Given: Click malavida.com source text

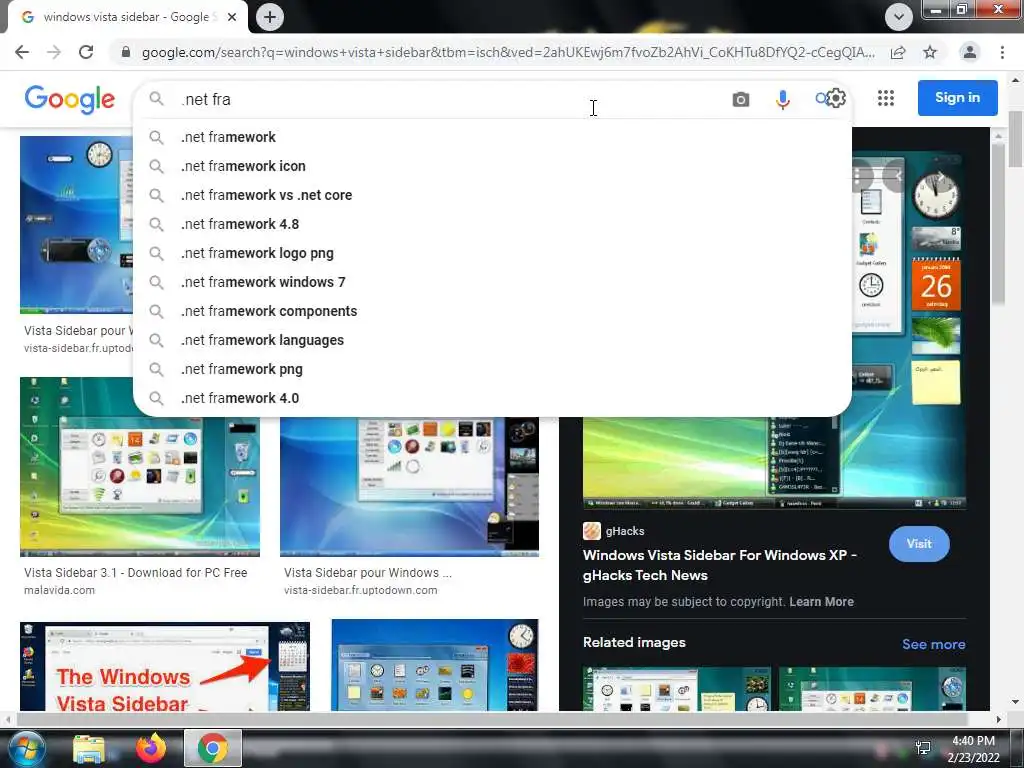Looking at the screenshot, I should 59,590.
